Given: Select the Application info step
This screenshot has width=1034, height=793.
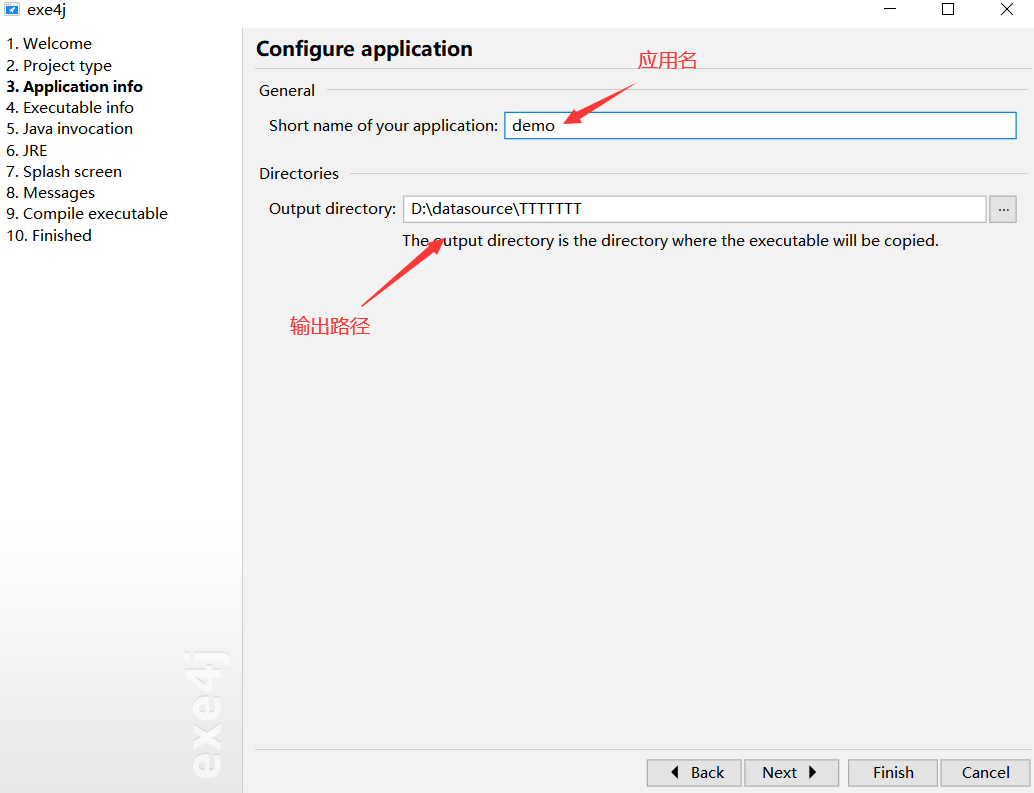Looking at the screenshot, I should [74, 86].
